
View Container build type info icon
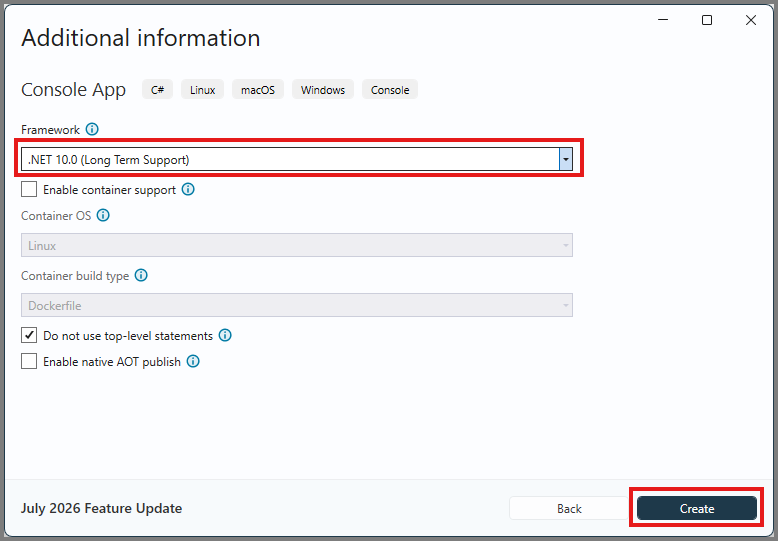(141, 275)
